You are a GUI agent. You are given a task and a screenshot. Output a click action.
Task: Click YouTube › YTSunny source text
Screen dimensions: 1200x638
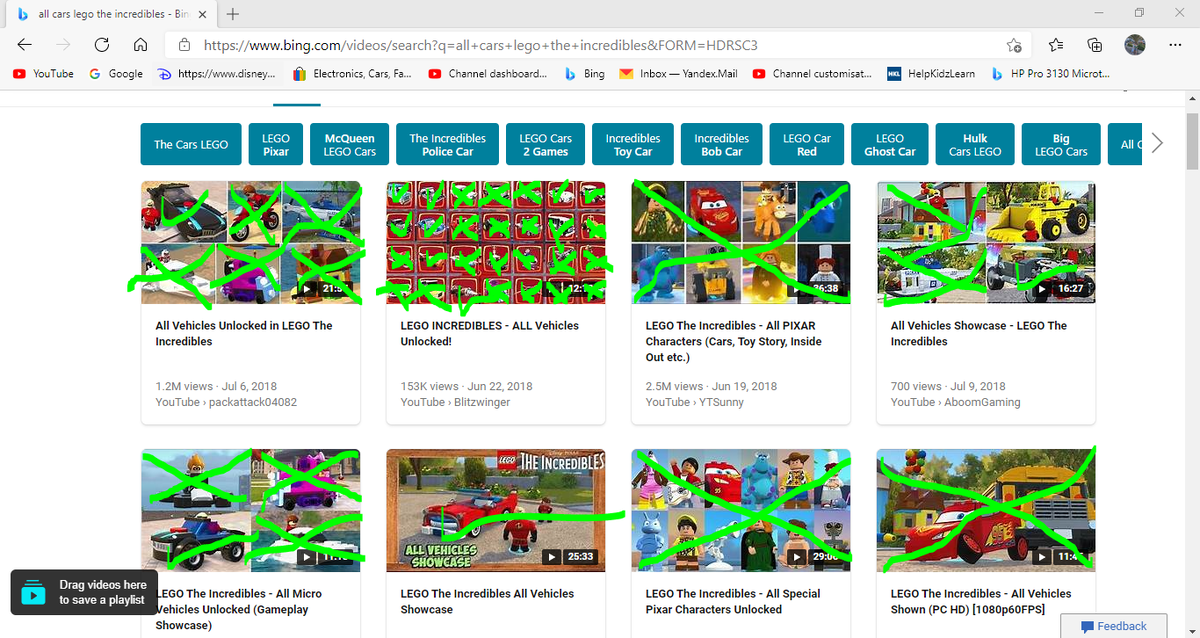point(695,402)
